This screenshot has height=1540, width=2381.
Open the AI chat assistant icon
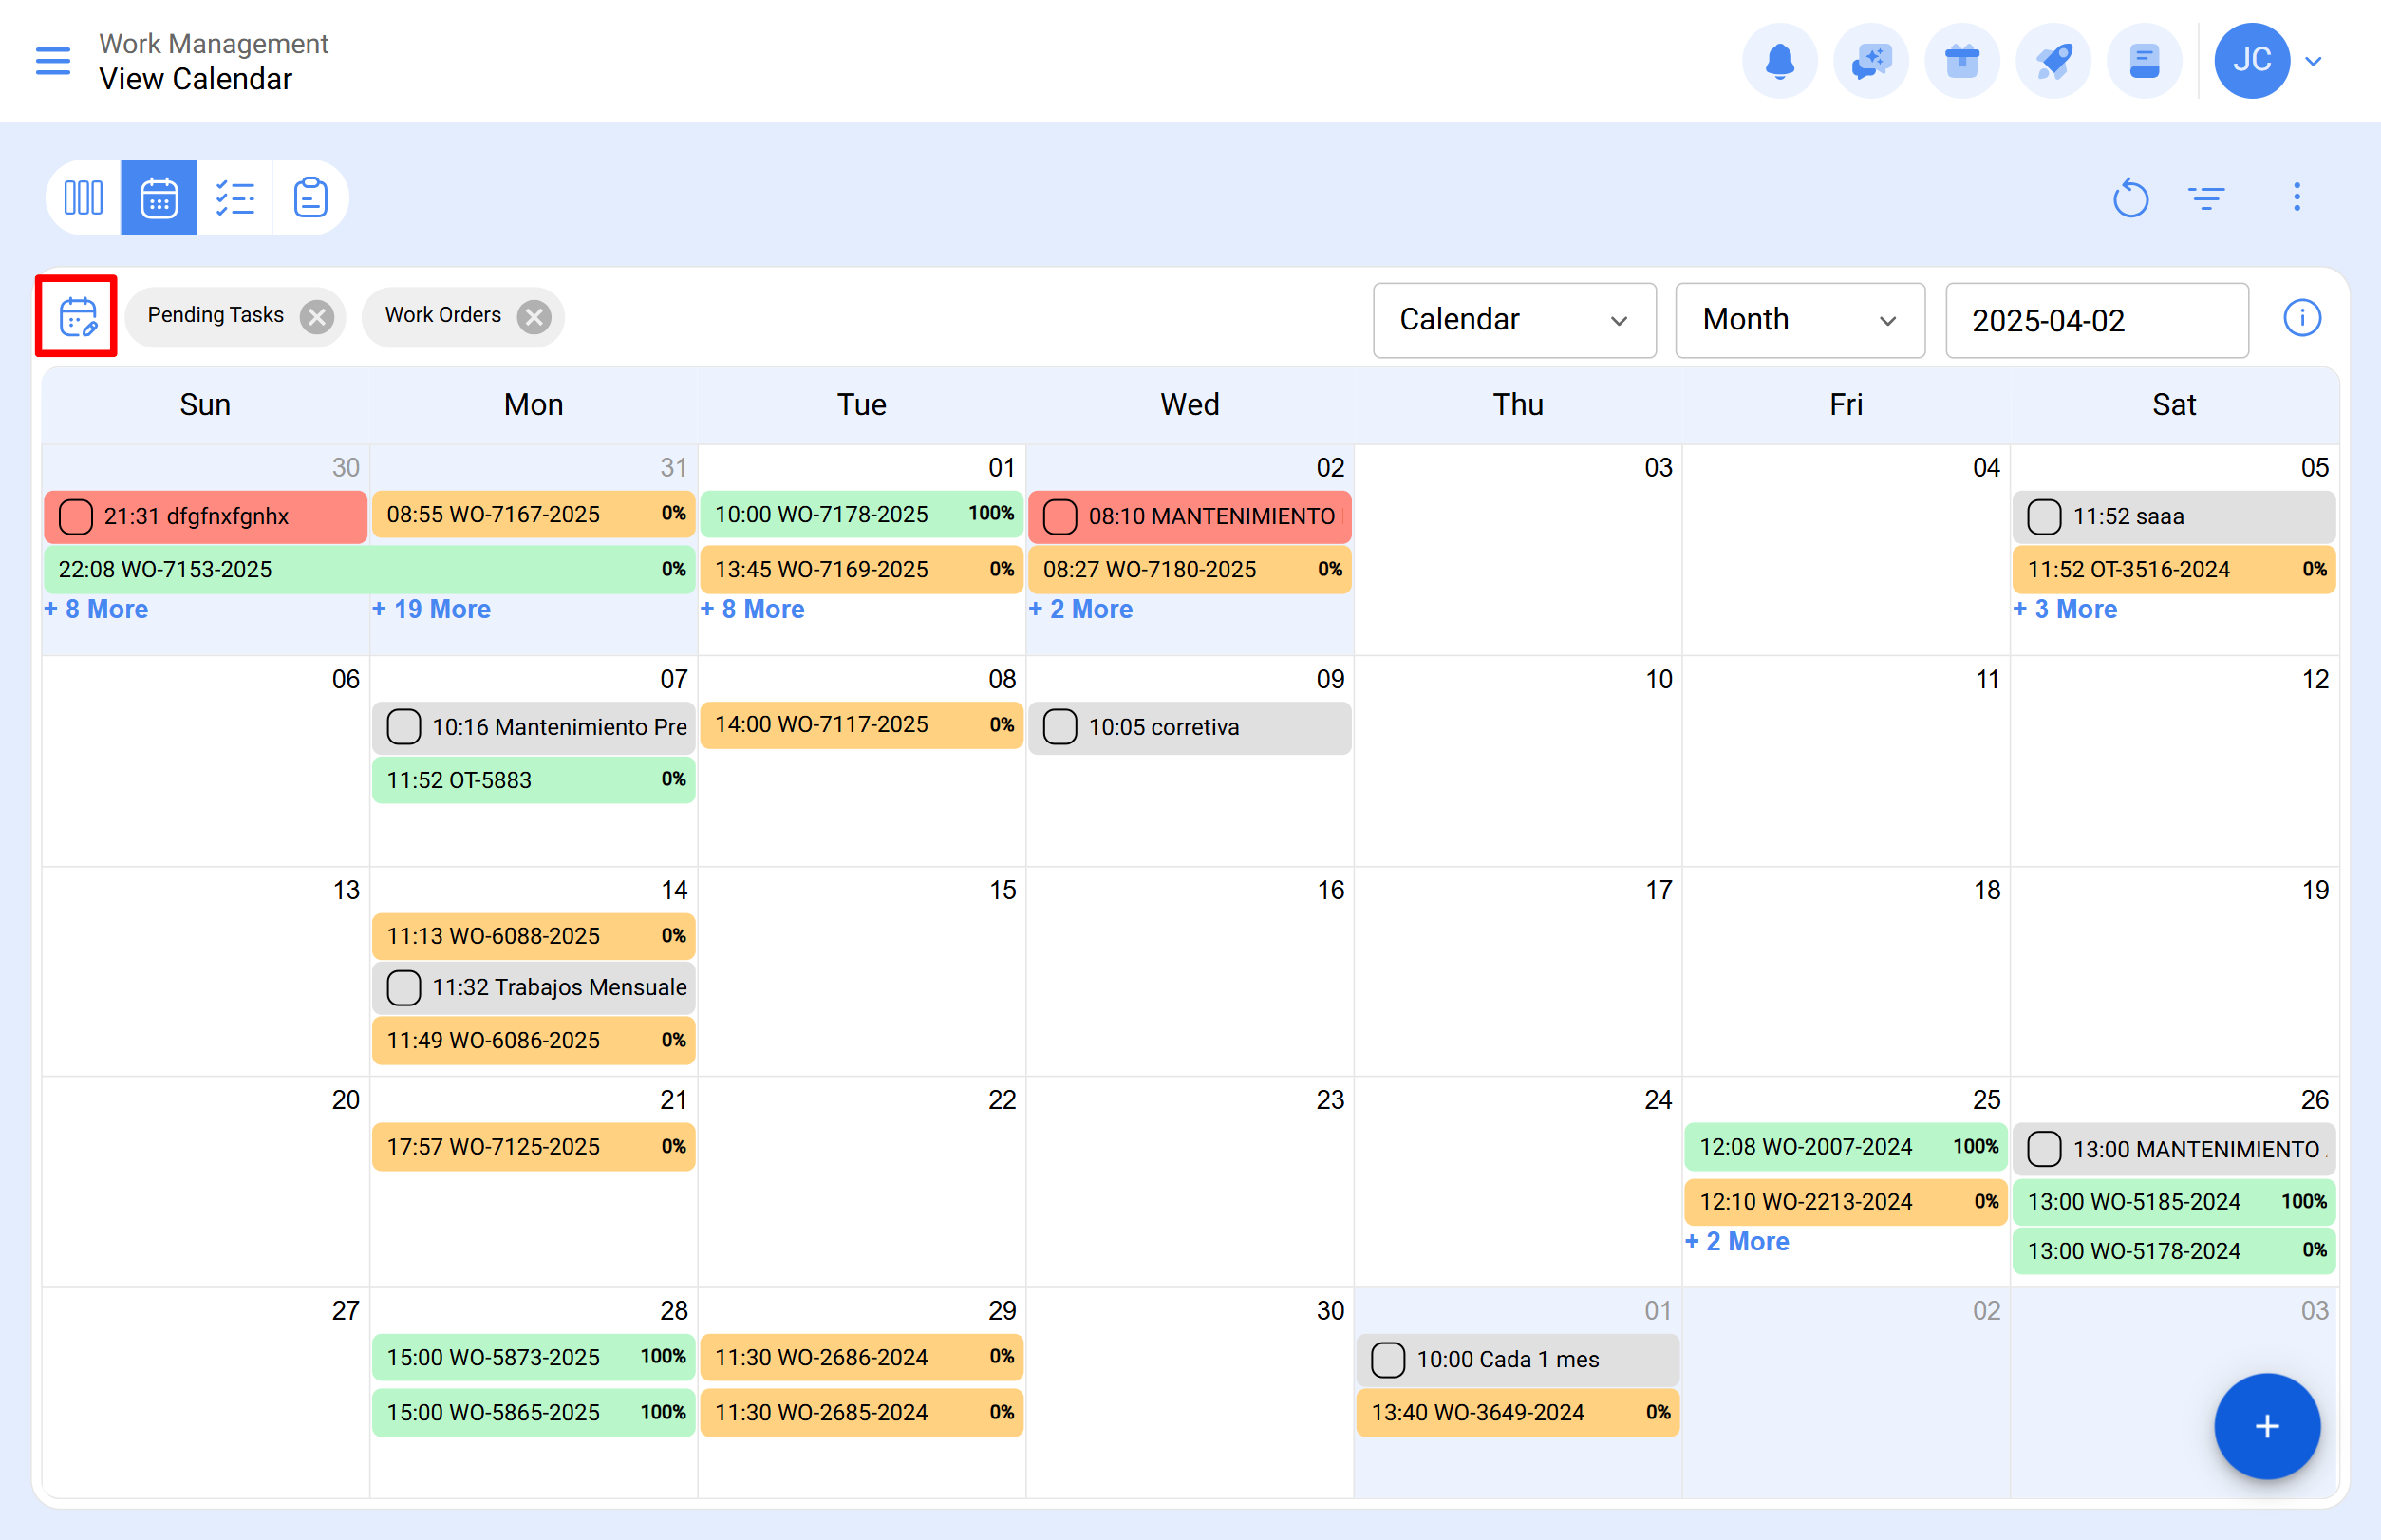point(1870,61)
